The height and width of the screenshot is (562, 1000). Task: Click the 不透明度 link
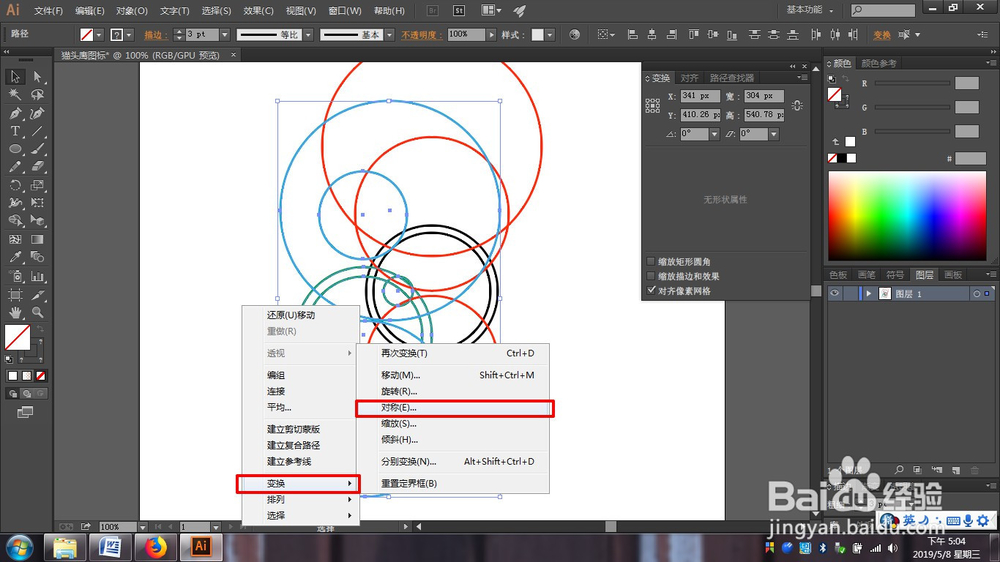pos(422,35)
